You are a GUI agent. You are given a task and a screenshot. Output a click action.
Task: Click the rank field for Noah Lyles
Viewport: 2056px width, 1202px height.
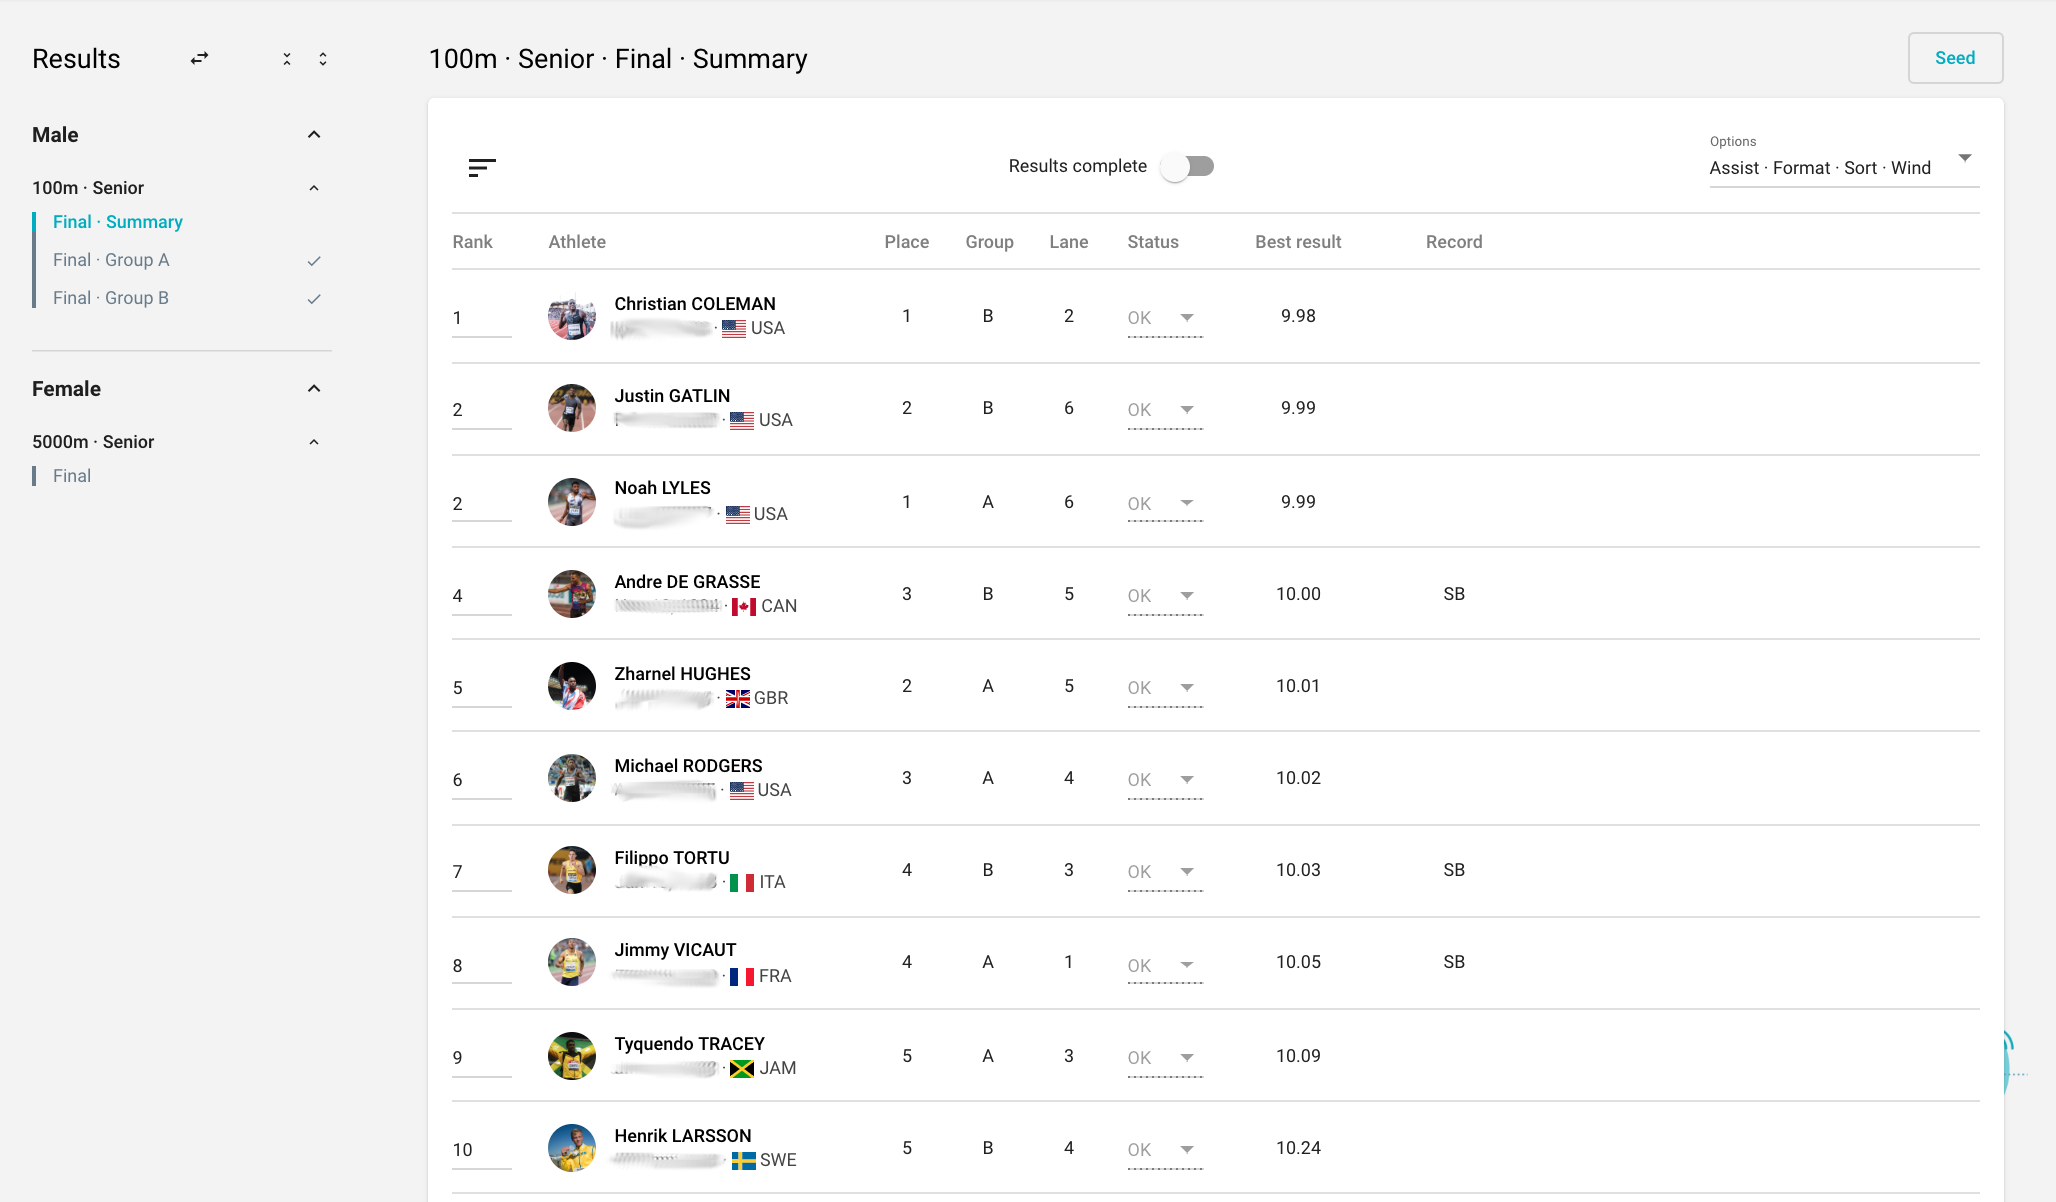[x=481, y=504]
